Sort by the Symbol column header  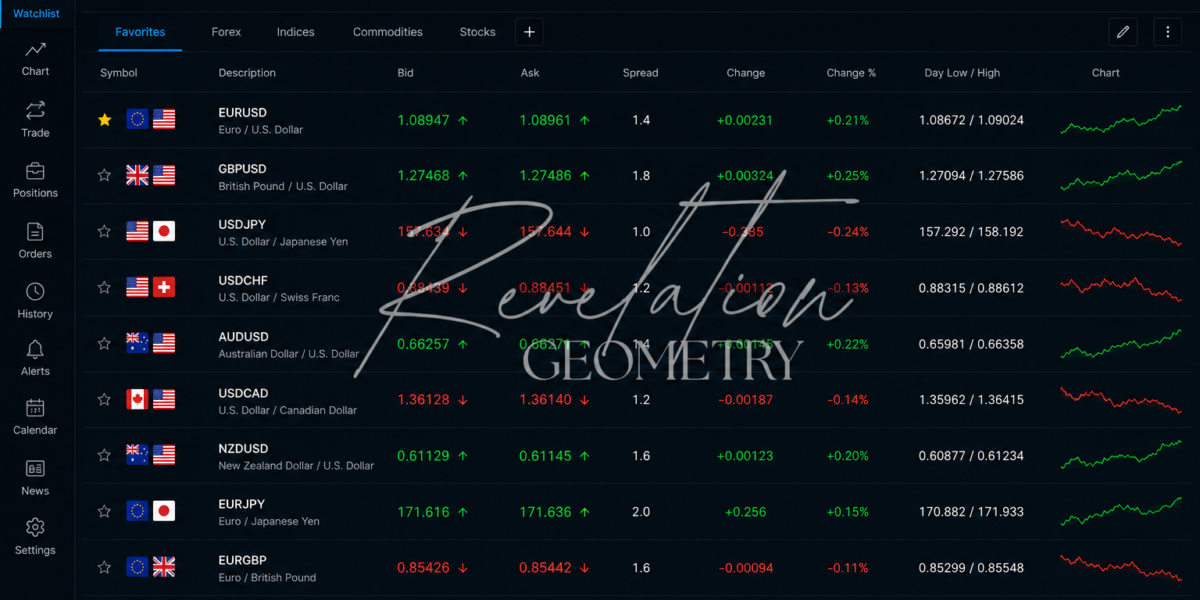tap(119, 73)
